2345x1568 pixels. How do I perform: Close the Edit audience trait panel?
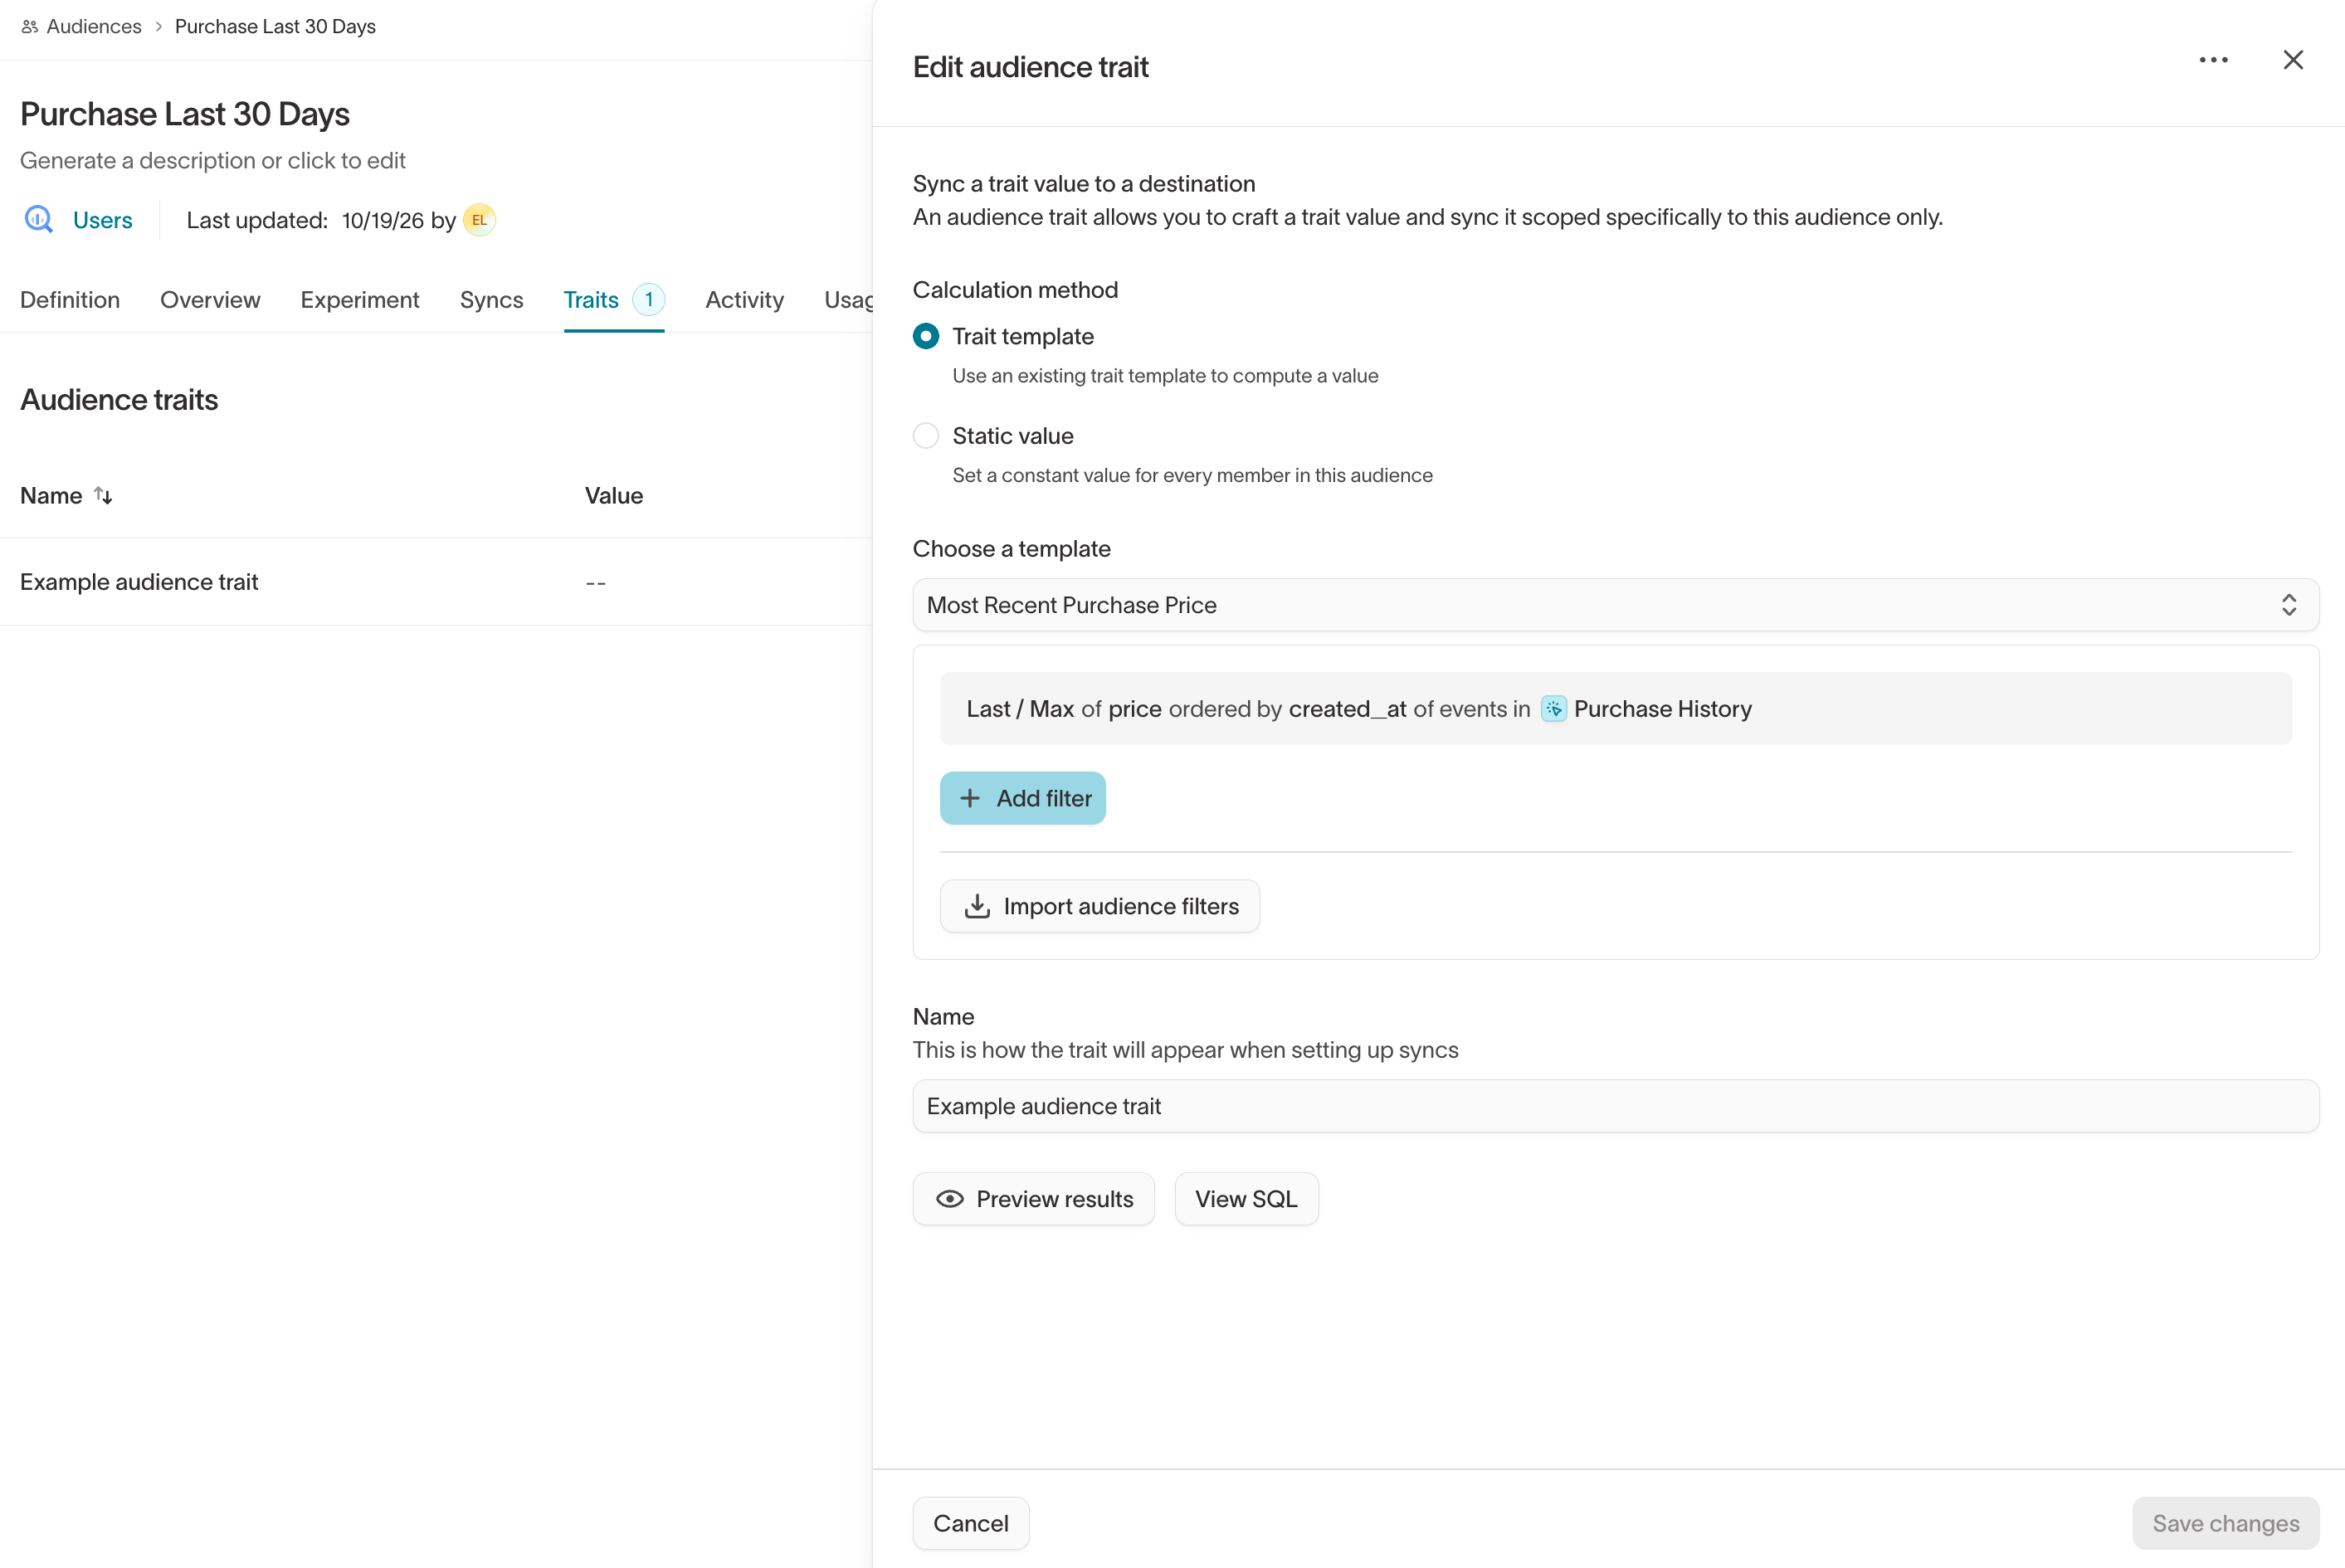tap(2293, 60)
